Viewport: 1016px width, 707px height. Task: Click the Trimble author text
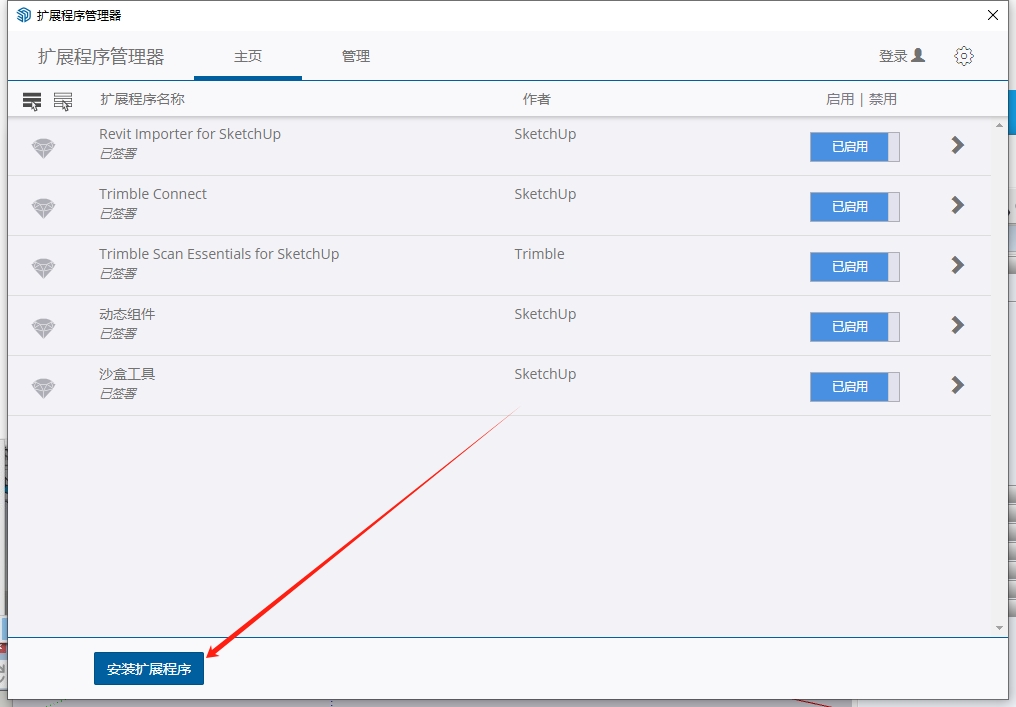[x=539, y=254]
